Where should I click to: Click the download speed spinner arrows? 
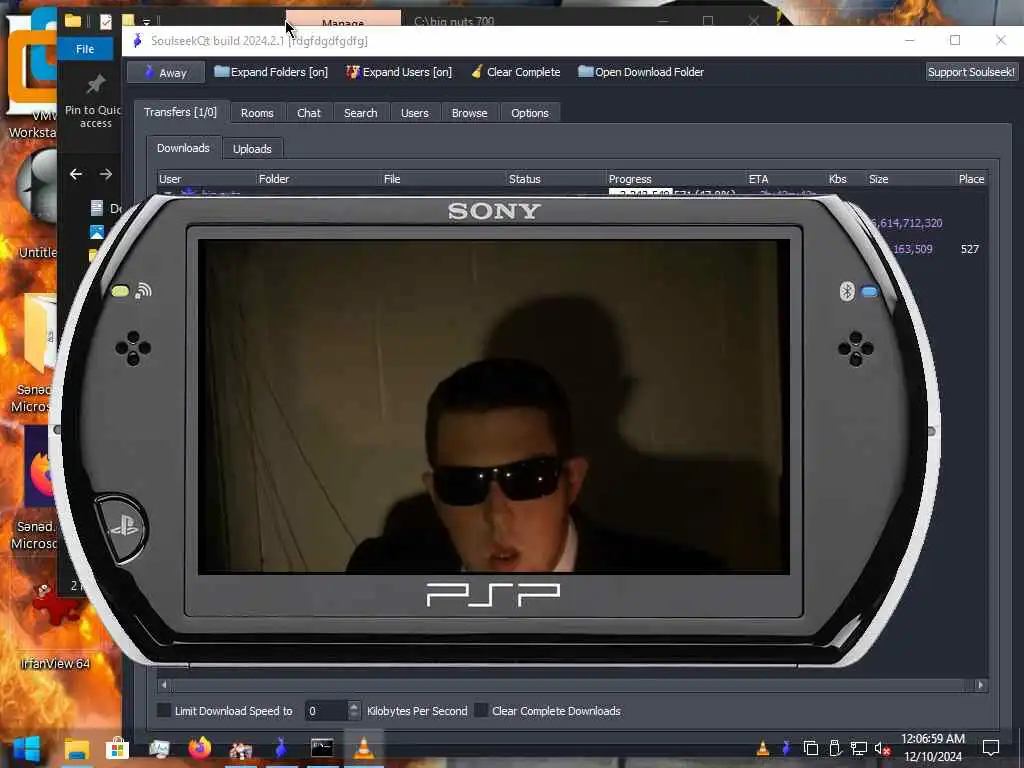coord(354,711)
